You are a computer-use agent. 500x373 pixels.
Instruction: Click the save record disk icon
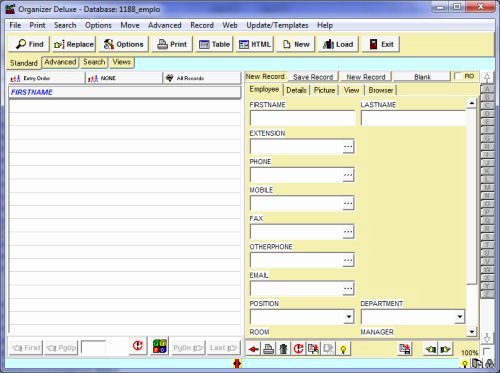[405, 349]
